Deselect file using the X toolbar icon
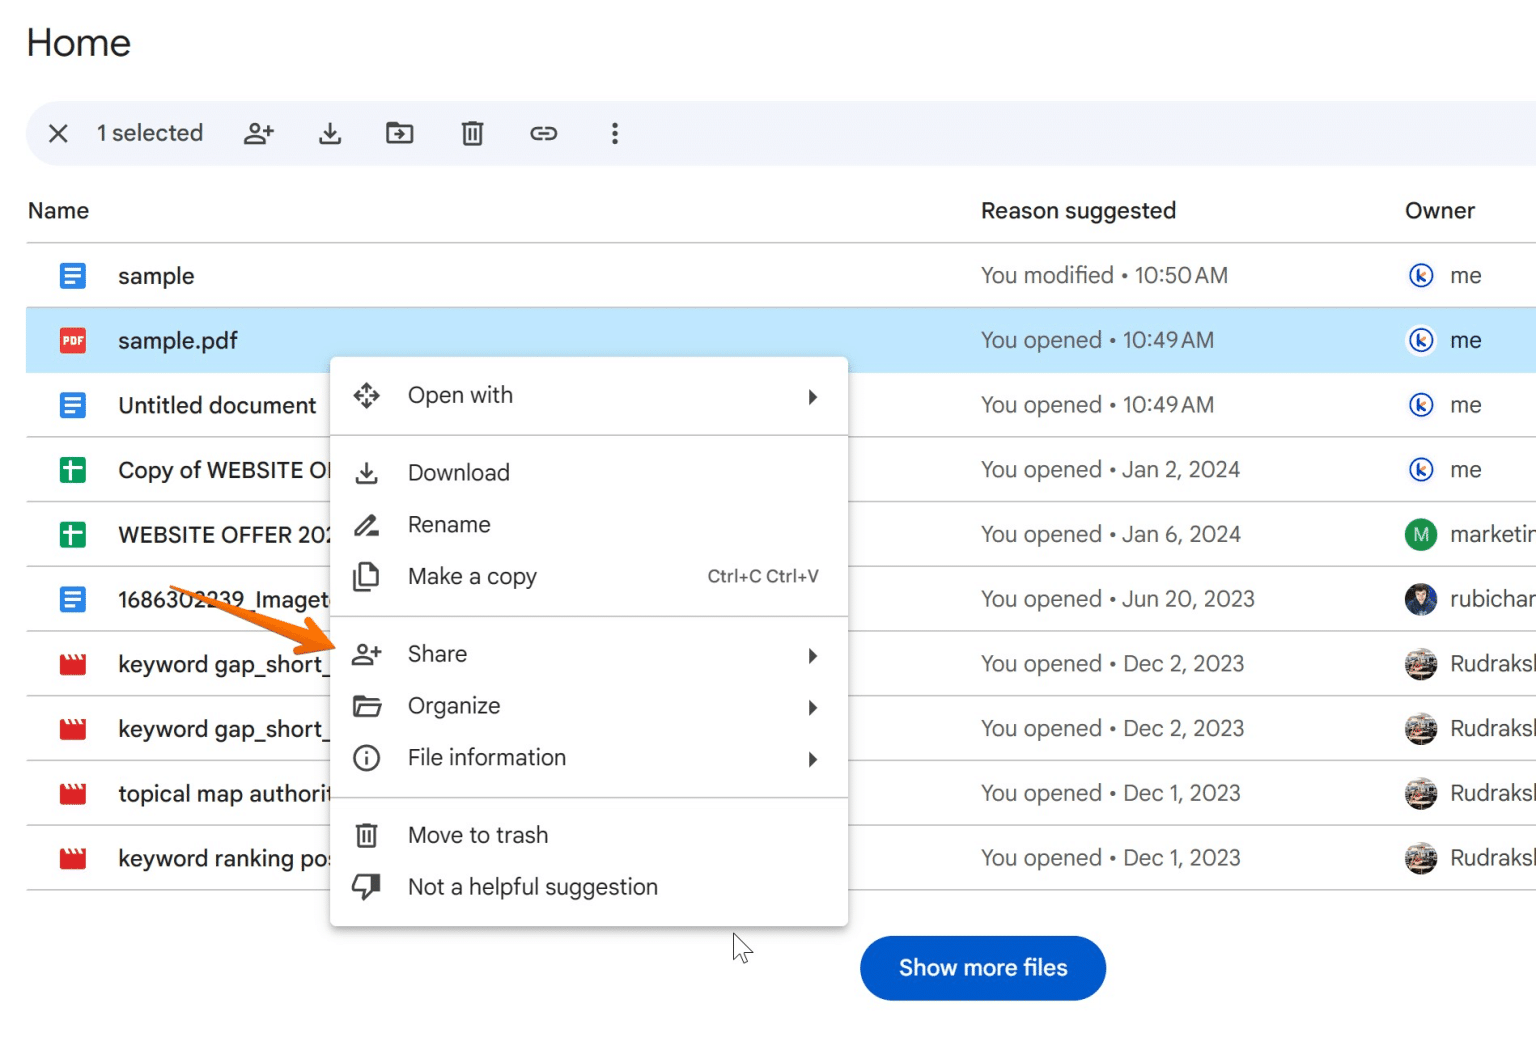The width and height of the screenshot is (1536, 1054). [58, 133]
